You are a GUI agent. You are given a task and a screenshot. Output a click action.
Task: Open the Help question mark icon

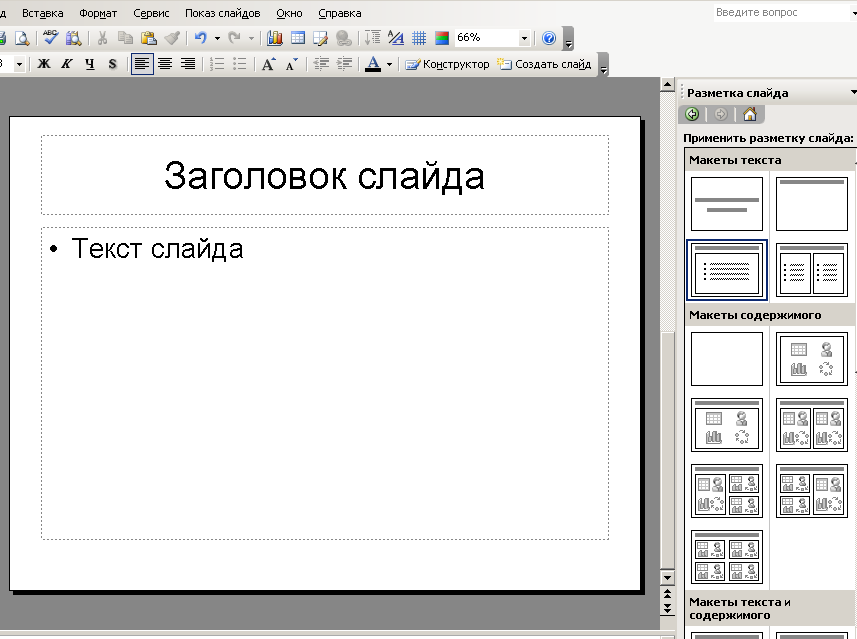[x=548, y=38]
